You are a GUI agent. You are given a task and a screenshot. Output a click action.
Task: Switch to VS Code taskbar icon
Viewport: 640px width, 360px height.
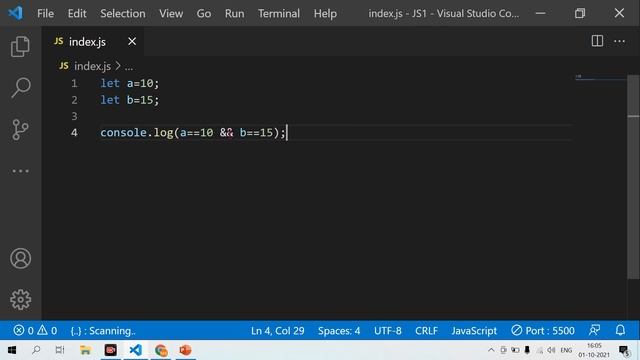point(136,350)
